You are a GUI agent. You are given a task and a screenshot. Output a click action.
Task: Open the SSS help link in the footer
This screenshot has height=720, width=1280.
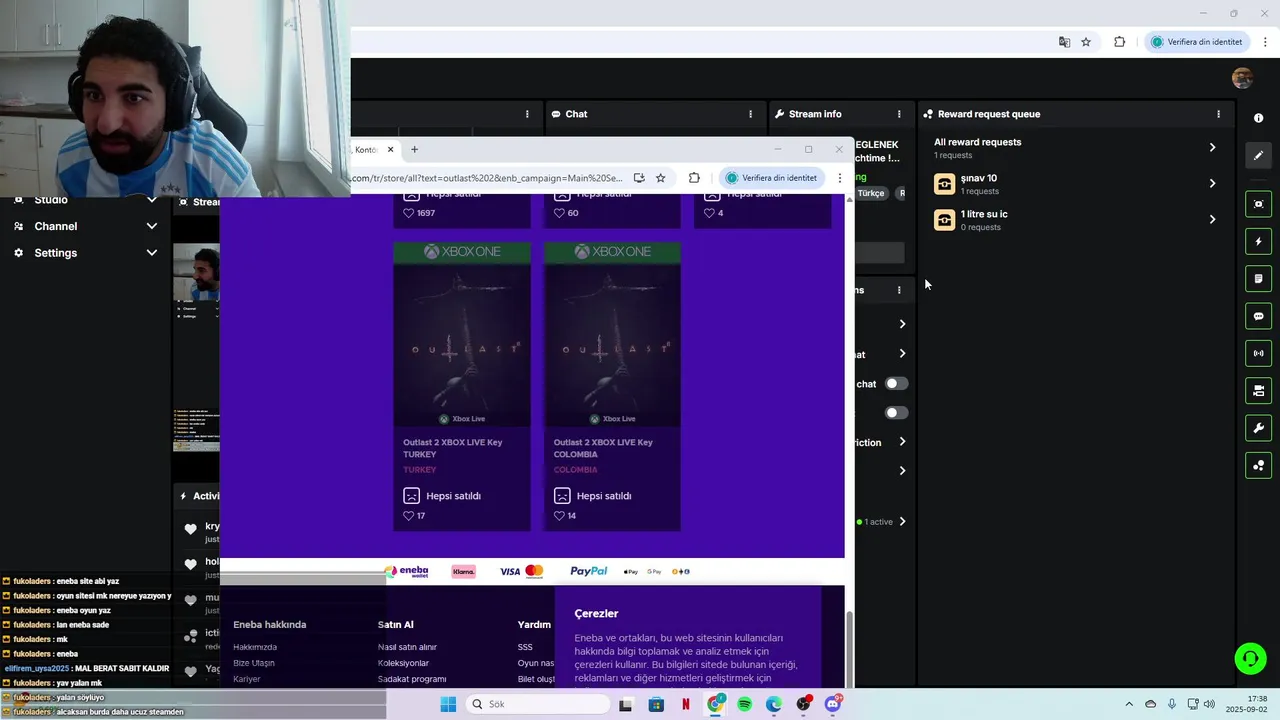tap(525, 647)
